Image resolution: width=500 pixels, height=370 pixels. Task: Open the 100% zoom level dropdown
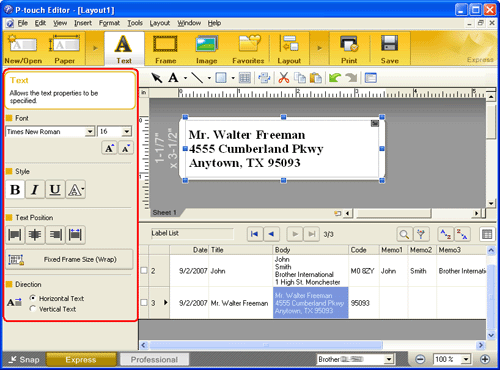tap(466, 359)
